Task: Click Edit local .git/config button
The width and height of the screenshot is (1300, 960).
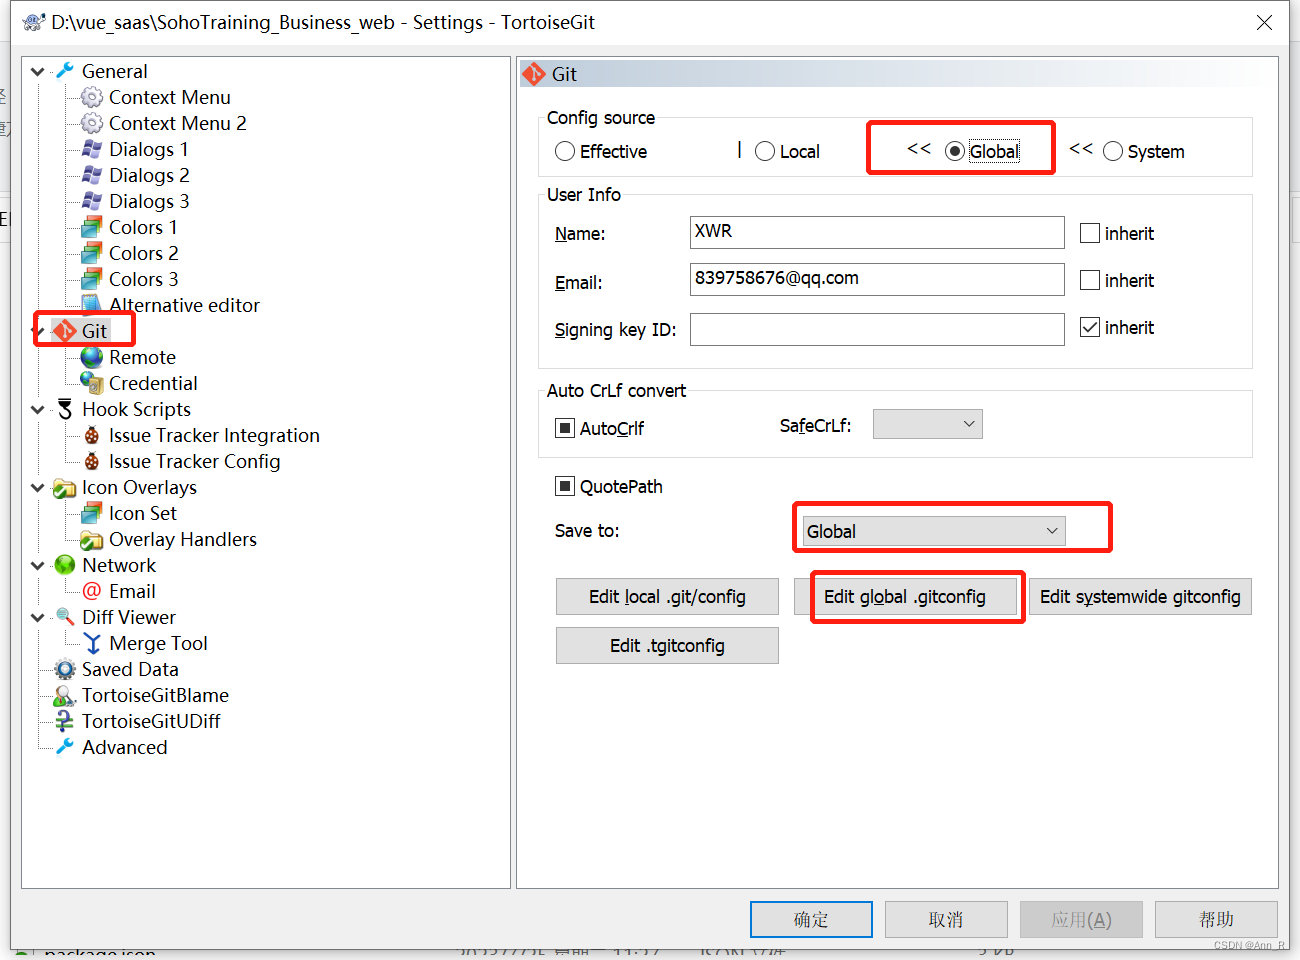Action: click(x=667, y=597)
